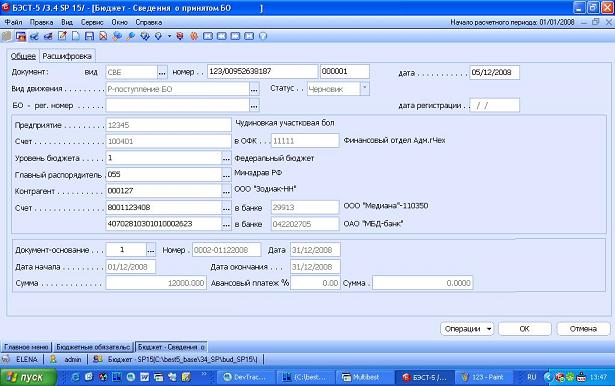615x386 pixels.
Task: Open lookup for Уровень бюджета field
Action: (x=226, y=158)
